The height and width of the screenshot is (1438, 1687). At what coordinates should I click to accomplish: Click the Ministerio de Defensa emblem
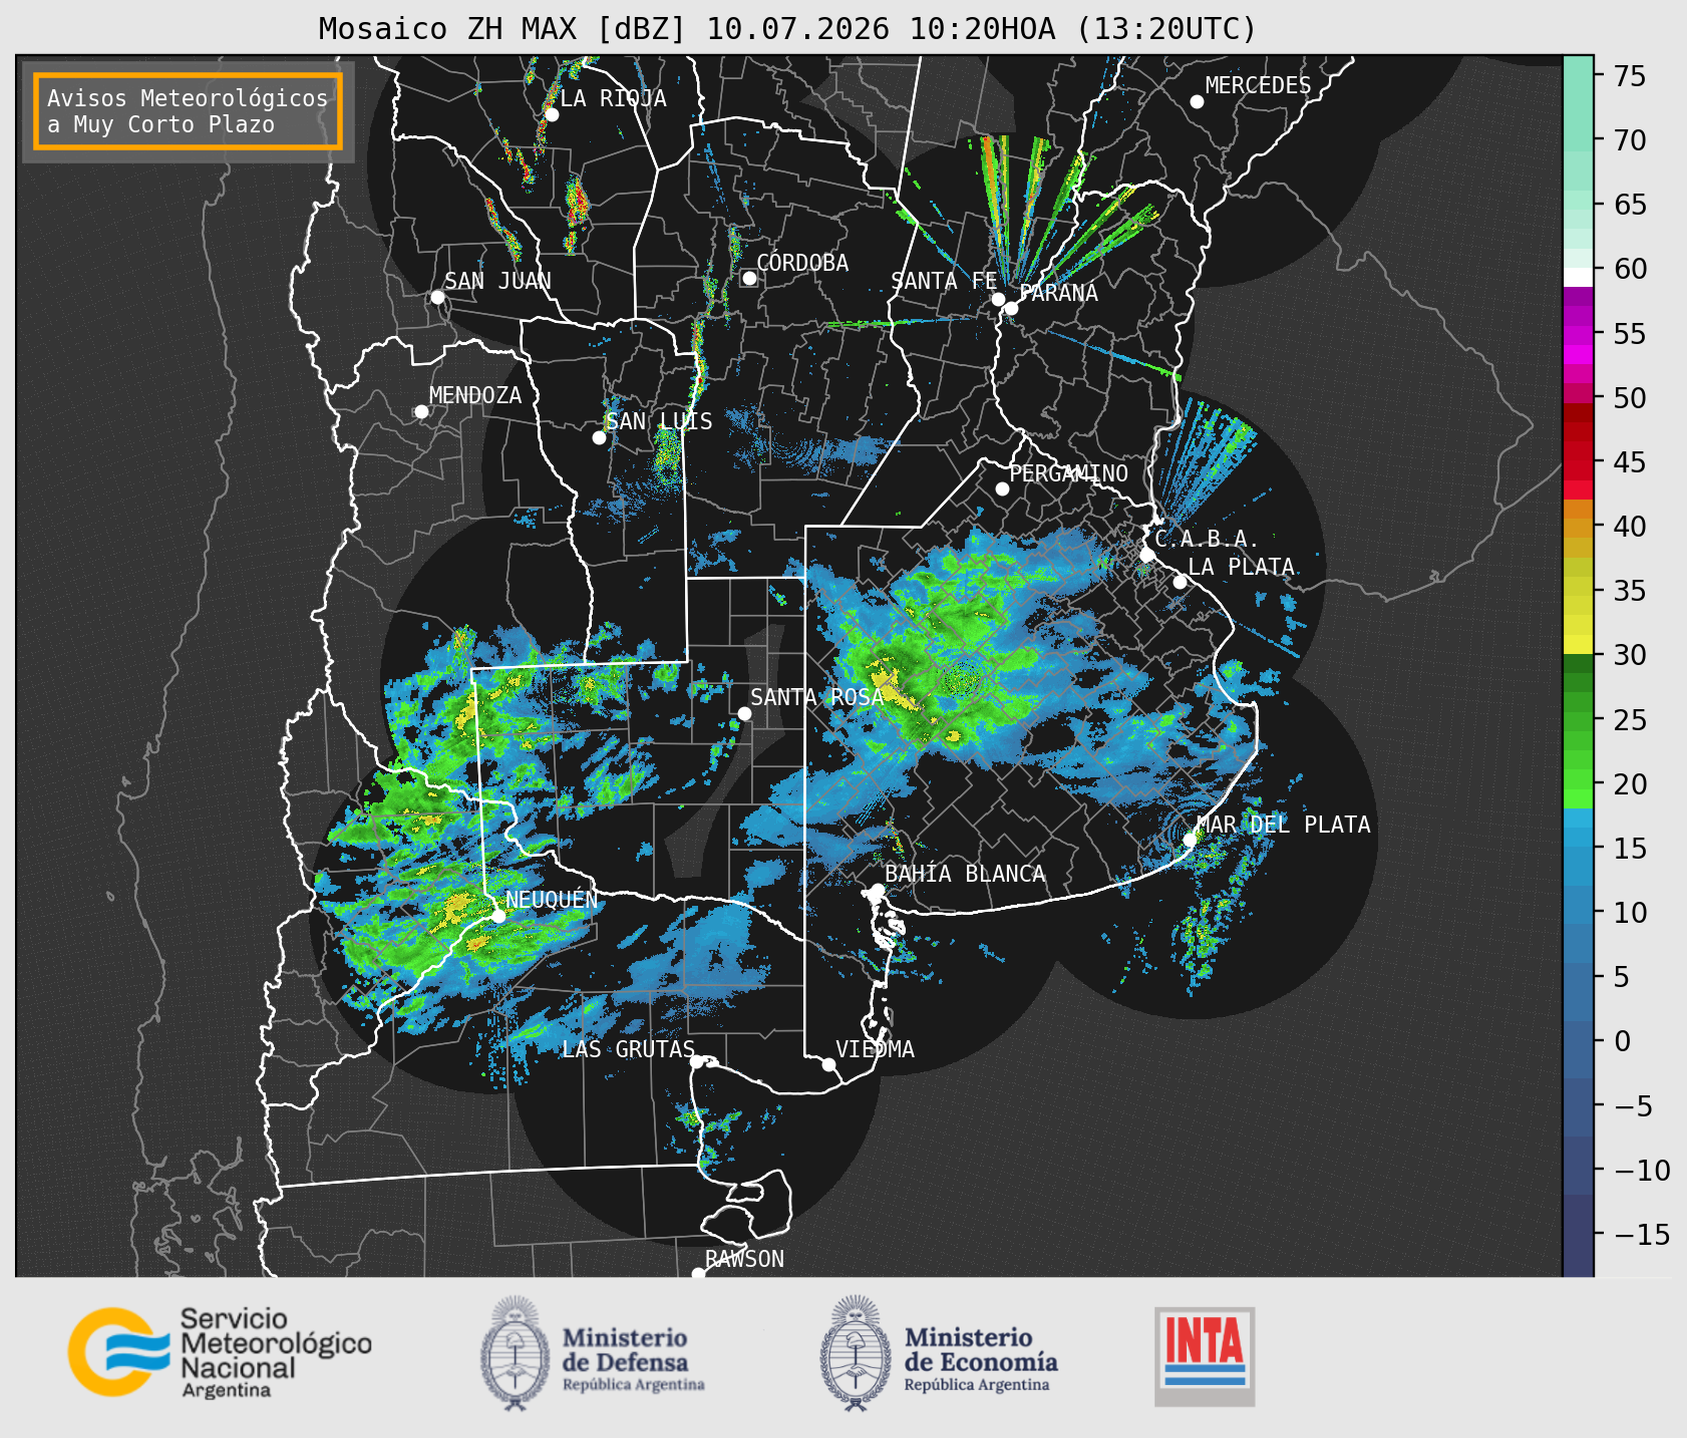pyautogui.click(x=514, y=1353)
